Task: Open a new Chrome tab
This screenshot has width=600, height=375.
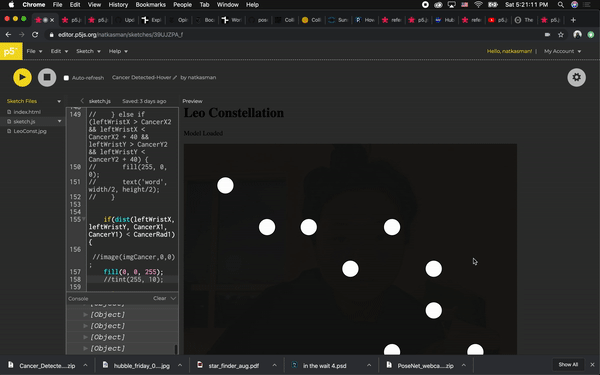Action: pos(573,20)
